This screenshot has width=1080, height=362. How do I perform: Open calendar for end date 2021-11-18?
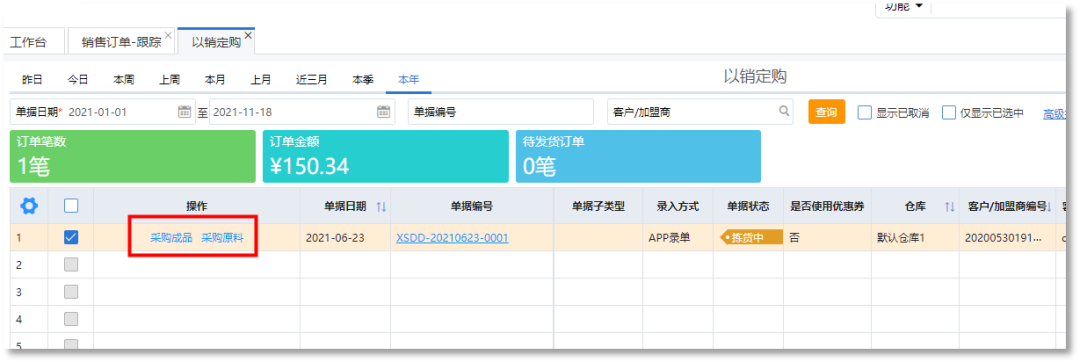click(x=384, y=111)
